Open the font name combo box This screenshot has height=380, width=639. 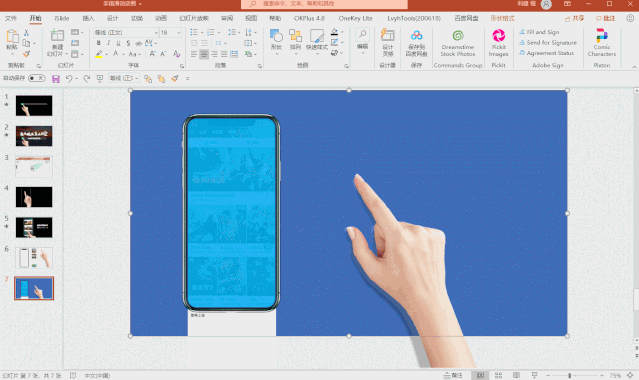click(x=126, y=33)
